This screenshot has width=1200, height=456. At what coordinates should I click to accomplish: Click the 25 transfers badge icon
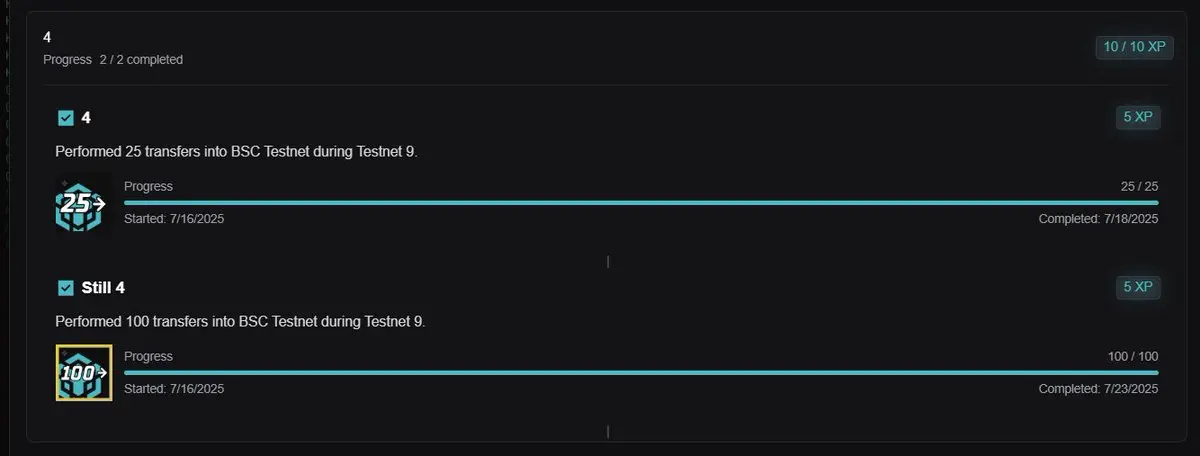point(84,203)
